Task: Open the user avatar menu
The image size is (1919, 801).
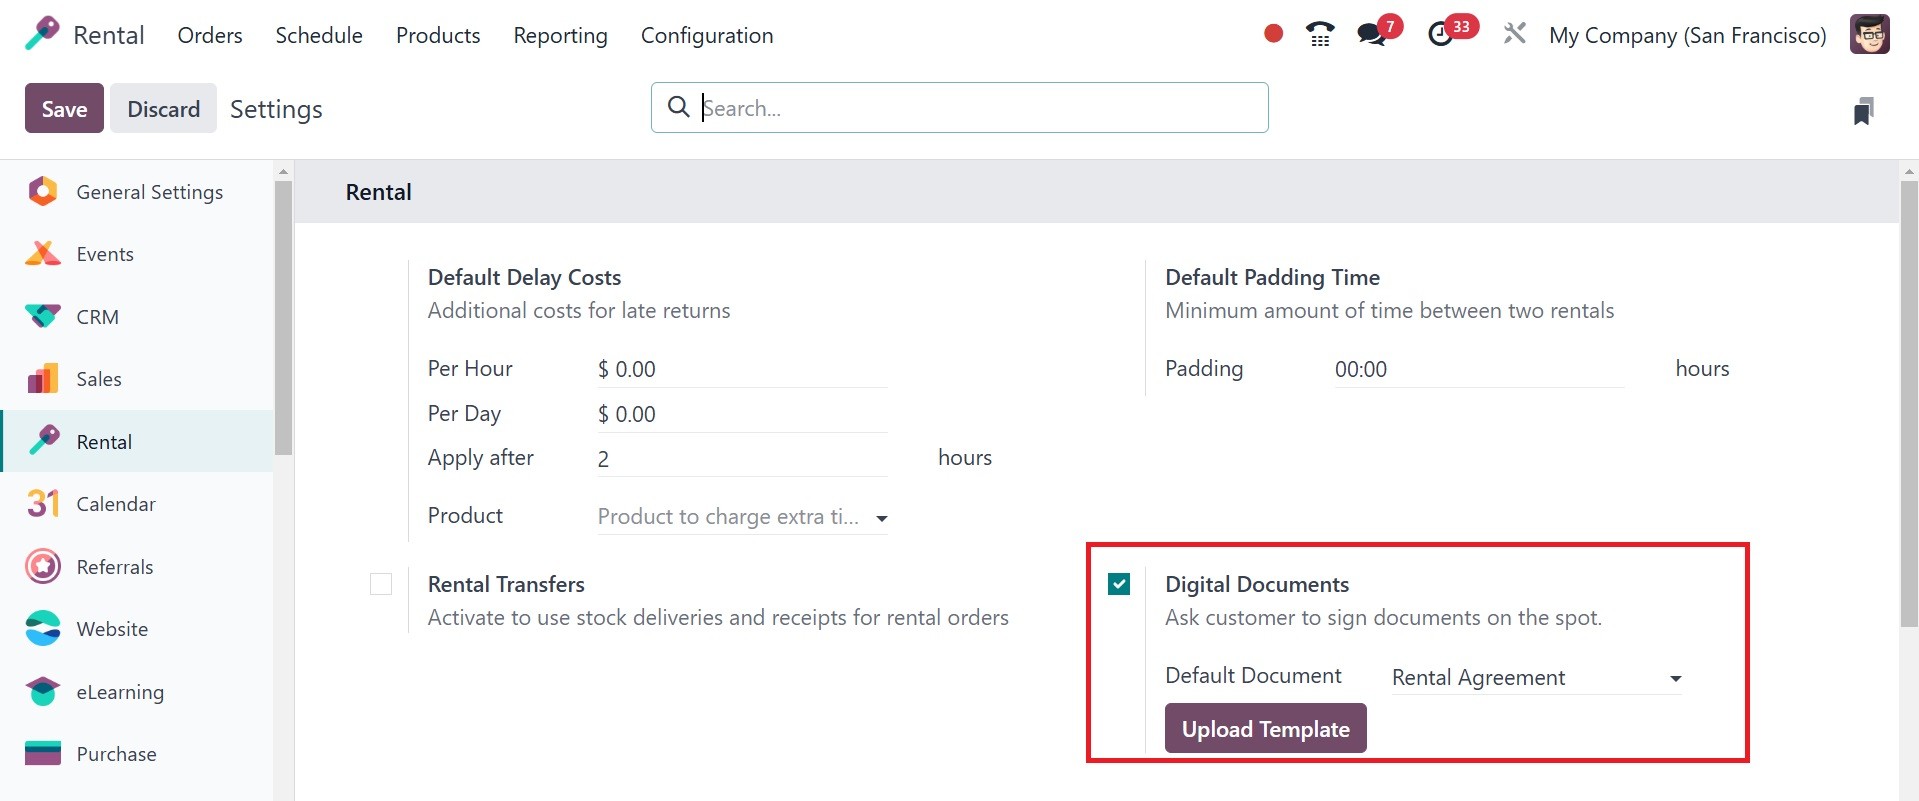Action: 1869,35
